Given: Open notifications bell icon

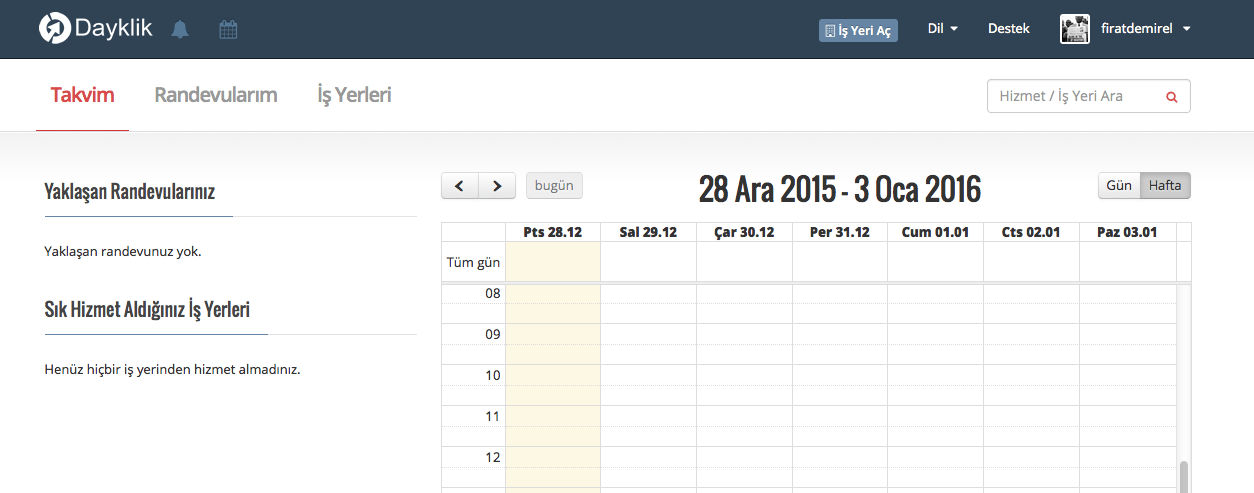Looking at the screenshot, I should [180, 30].
